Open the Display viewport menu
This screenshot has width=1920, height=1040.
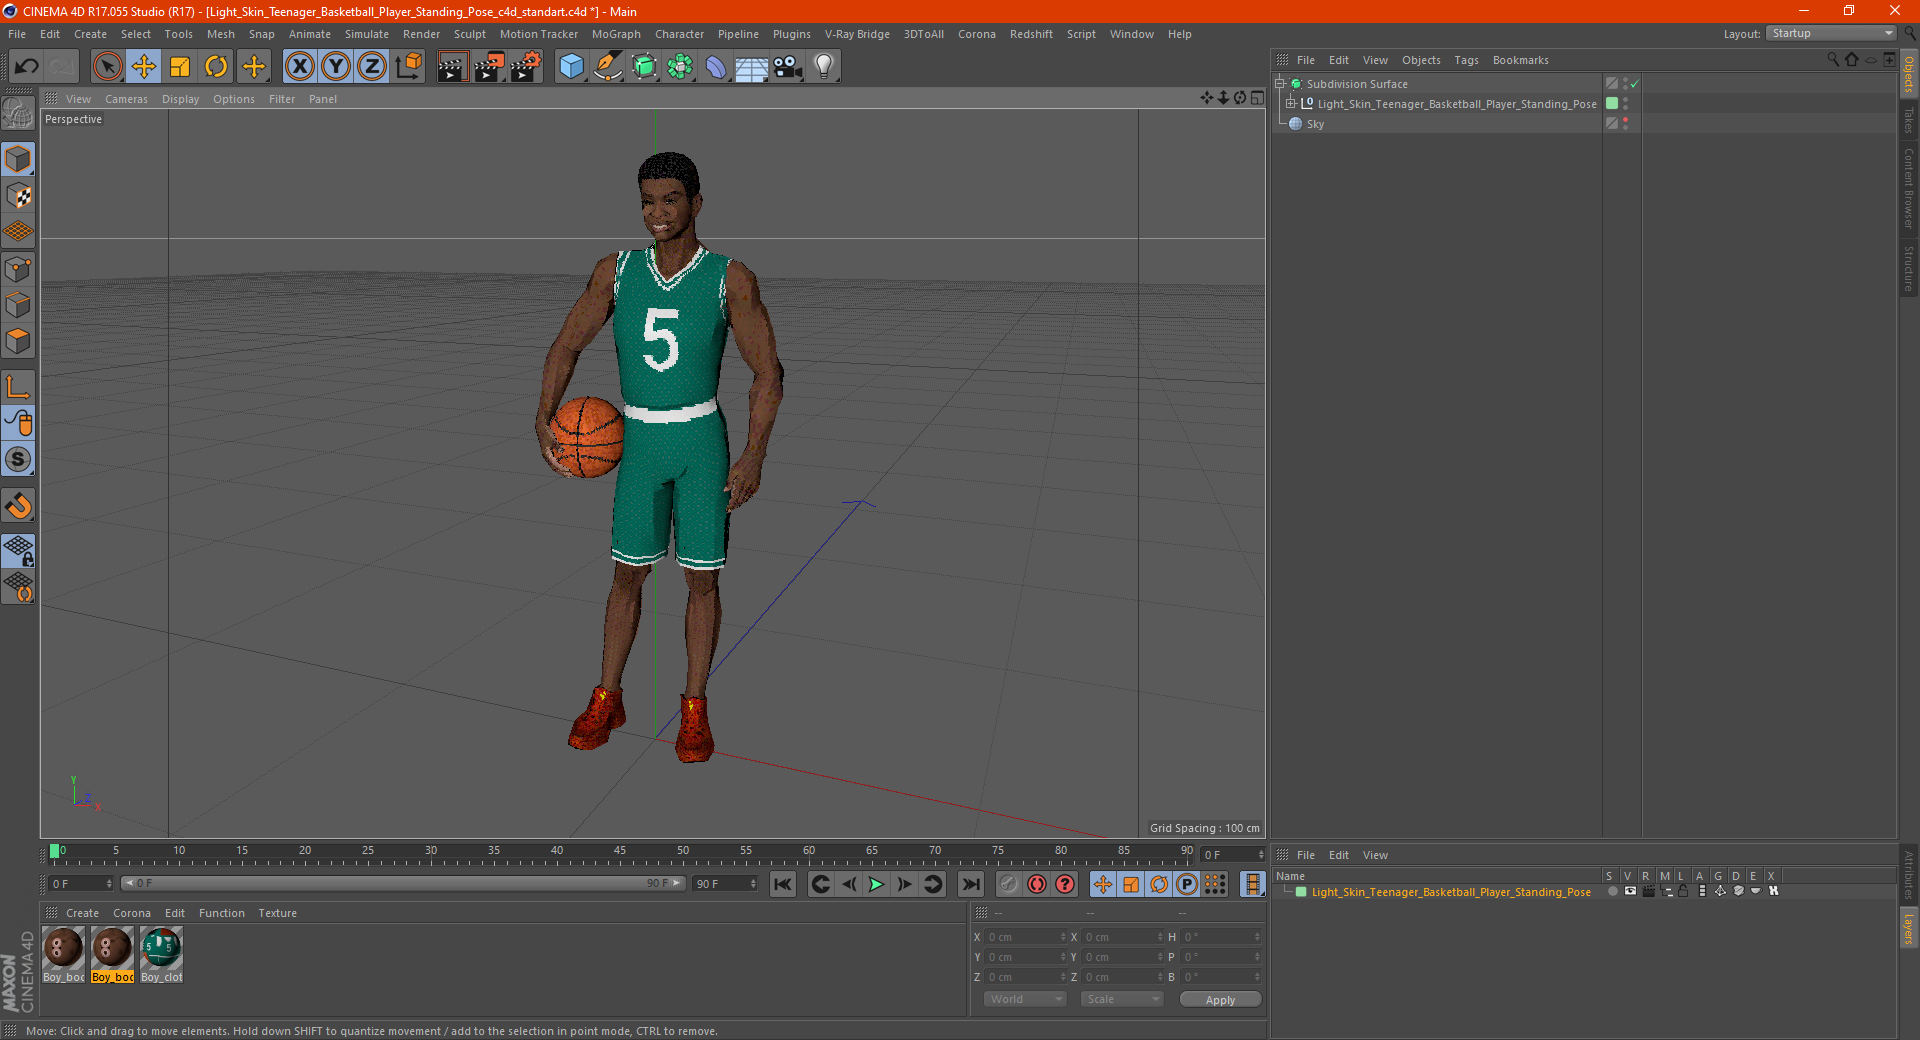click(180, 99)
